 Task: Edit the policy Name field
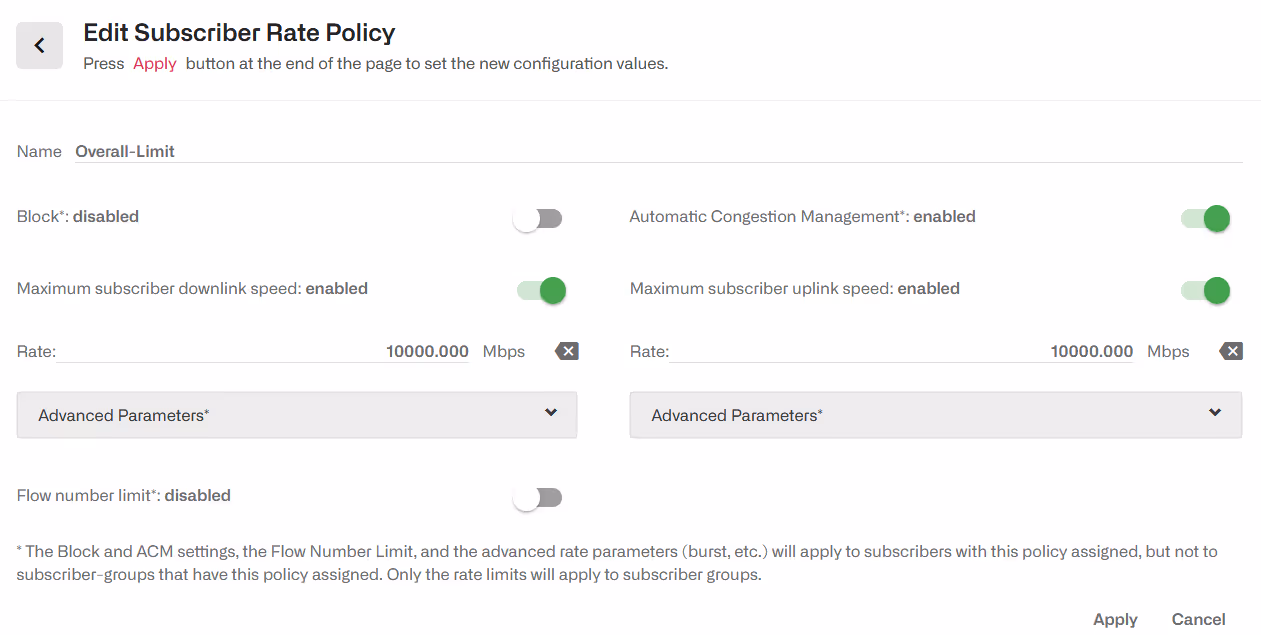[x=650, y=152]
